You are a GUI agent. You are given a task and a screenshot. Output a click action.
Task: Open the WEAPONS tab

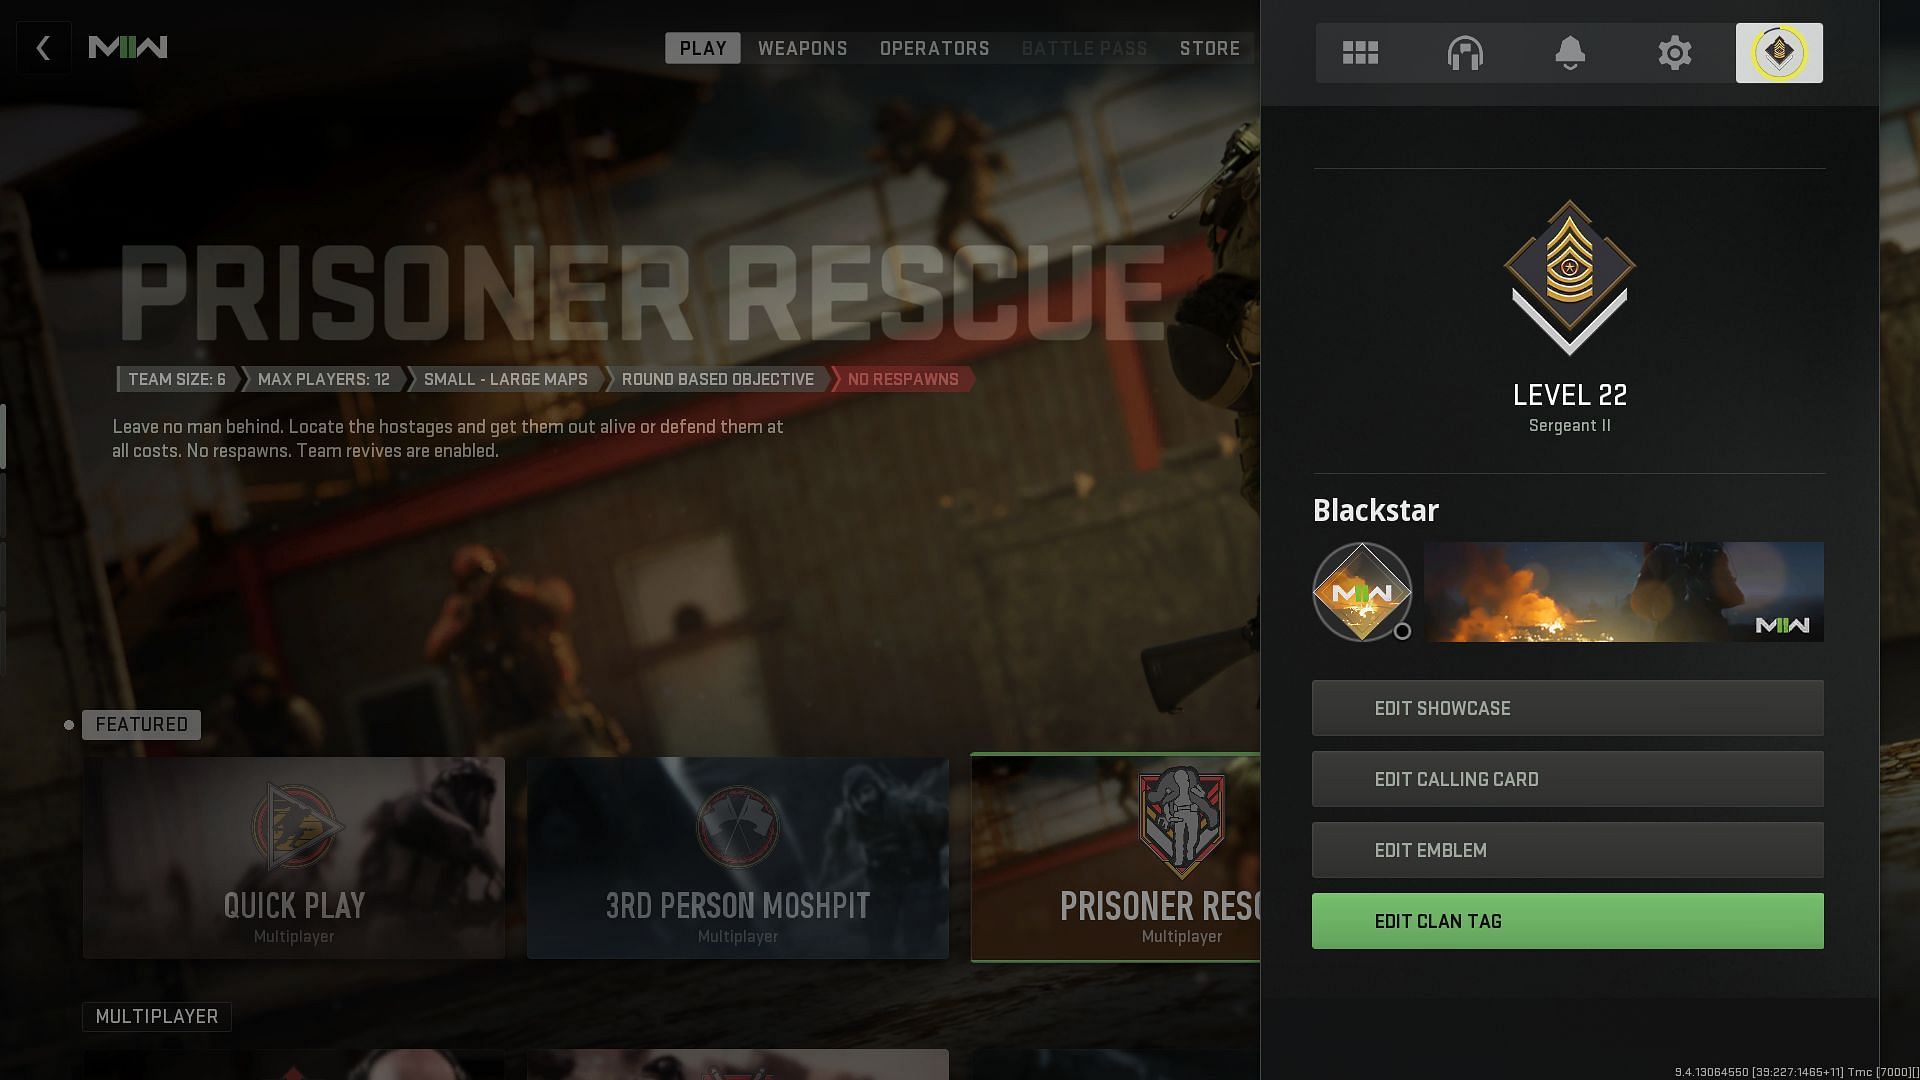click(x=803, y=47)
